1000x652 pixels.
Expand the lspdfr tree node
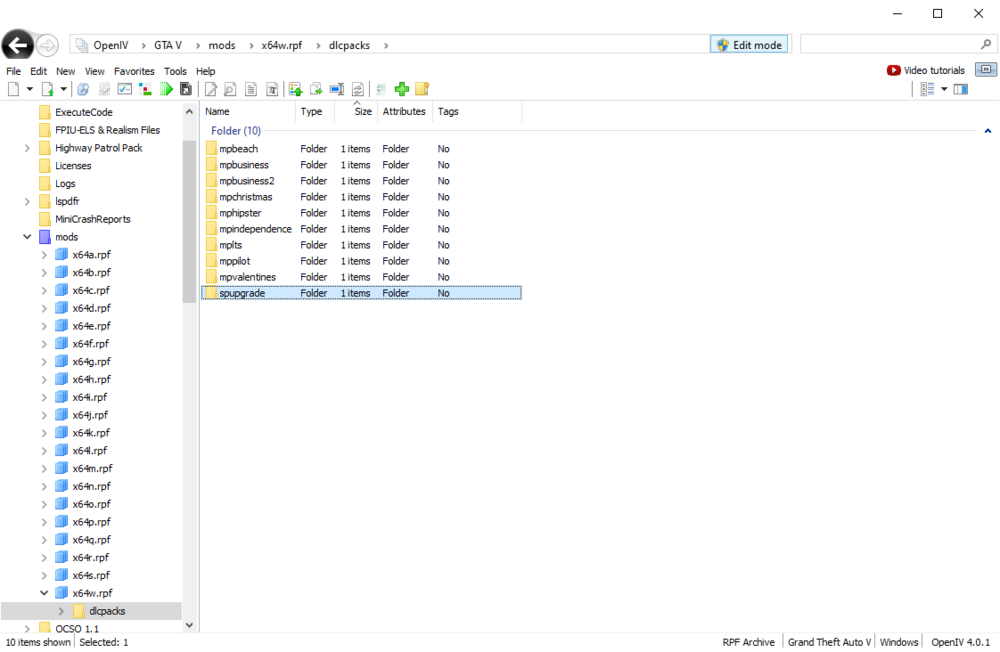tap(27, 202)
